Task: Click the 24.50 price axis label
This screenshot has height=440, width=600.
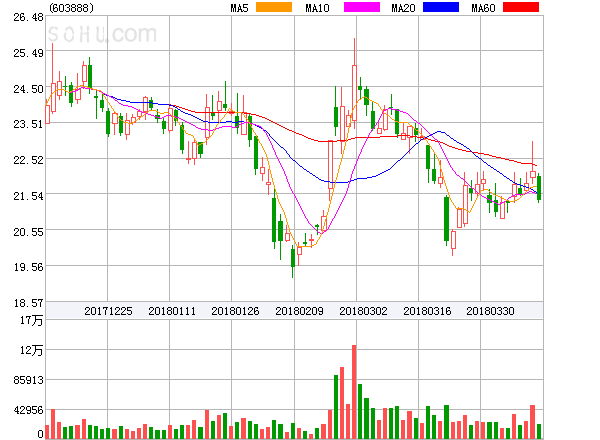Action: click(x=29, y=89)
